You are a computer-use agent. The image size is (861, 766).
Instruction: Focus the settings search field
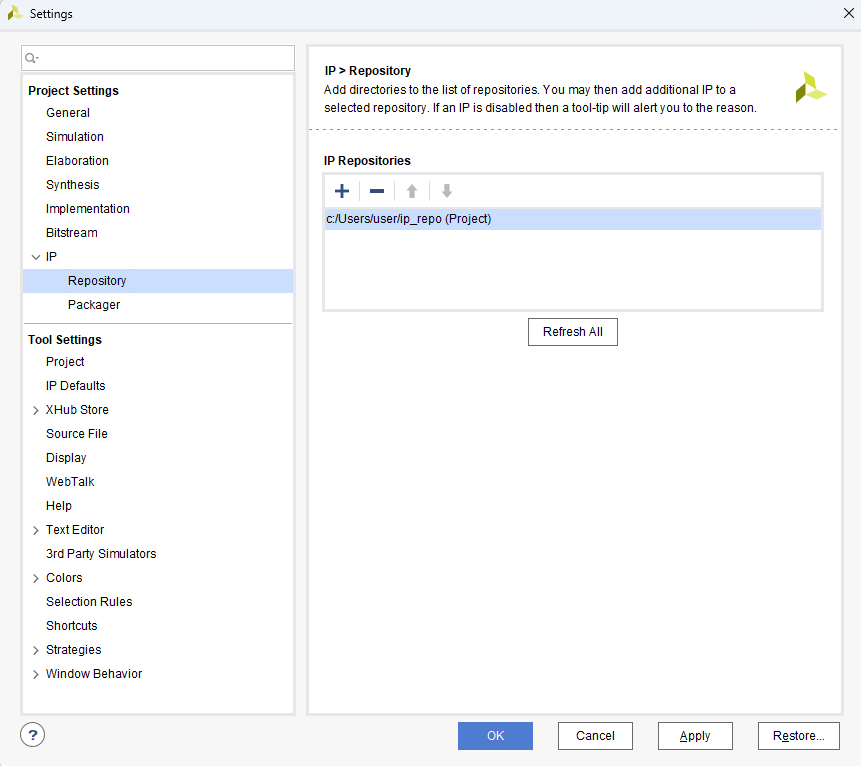(158, 58)
